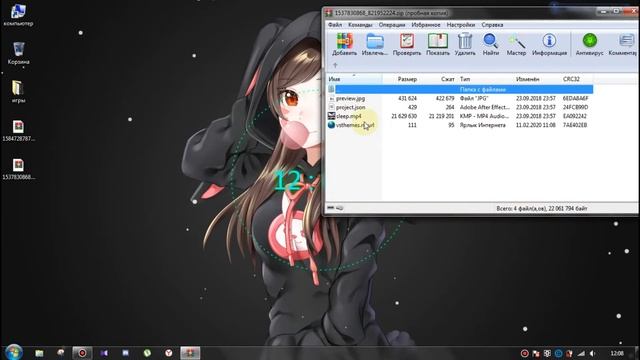Click the WinRAR taskbar button
Screen dimensions: 640x360
190,353
